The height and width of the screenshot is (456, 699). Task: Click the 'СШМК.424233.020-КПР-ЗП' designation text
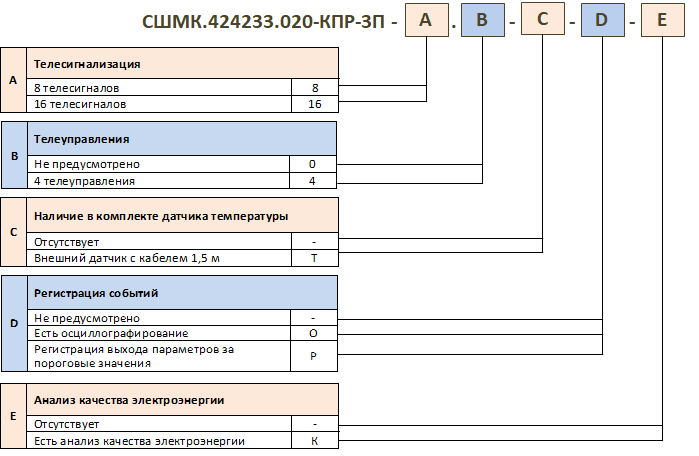[263, 21]
